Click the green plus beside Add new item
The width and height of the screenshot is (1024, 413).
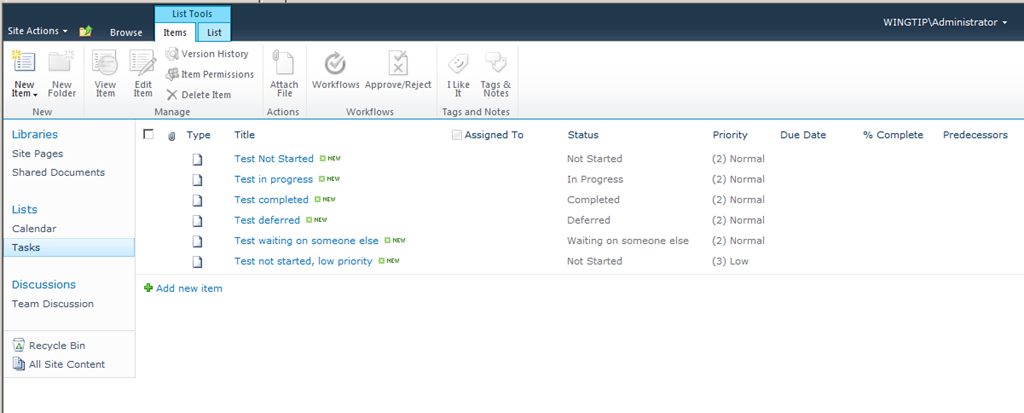(x=148, y=288)
